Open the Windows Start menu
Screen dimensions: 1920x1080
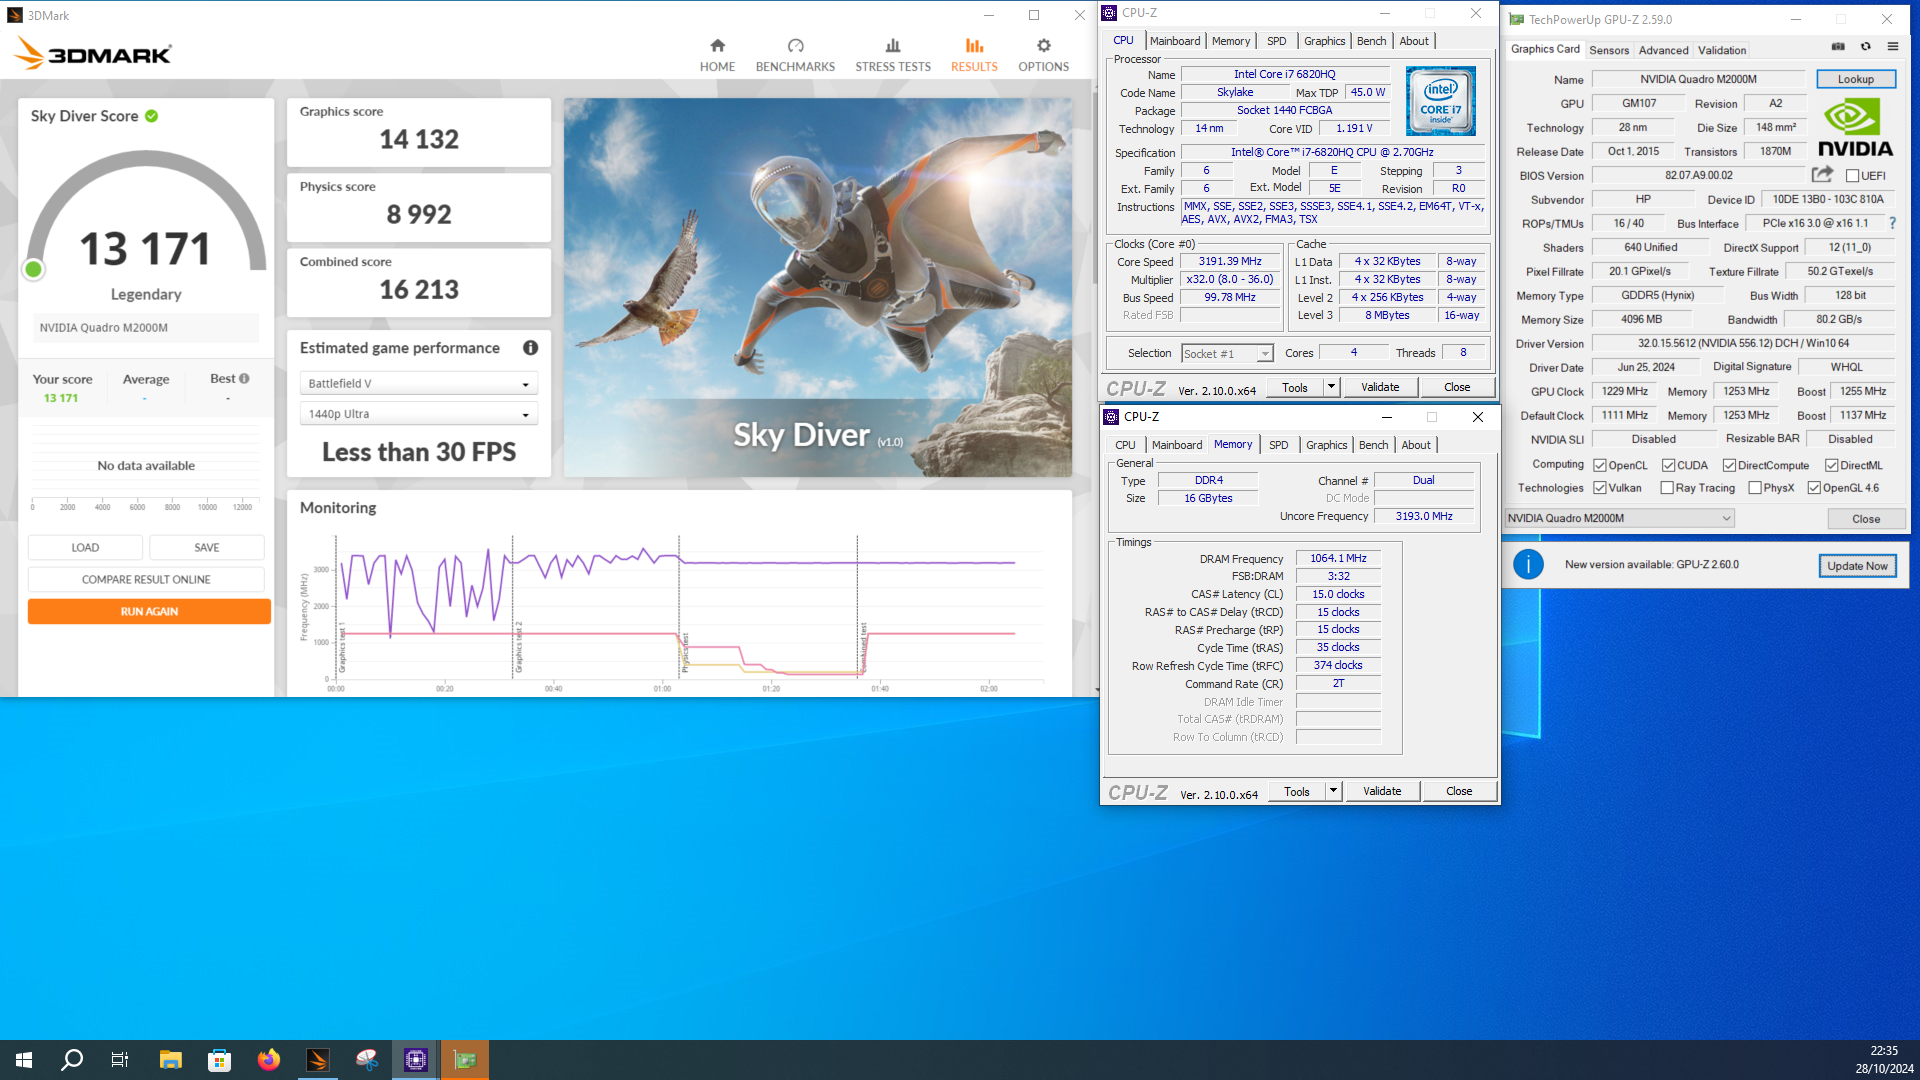coord(24,1060)
